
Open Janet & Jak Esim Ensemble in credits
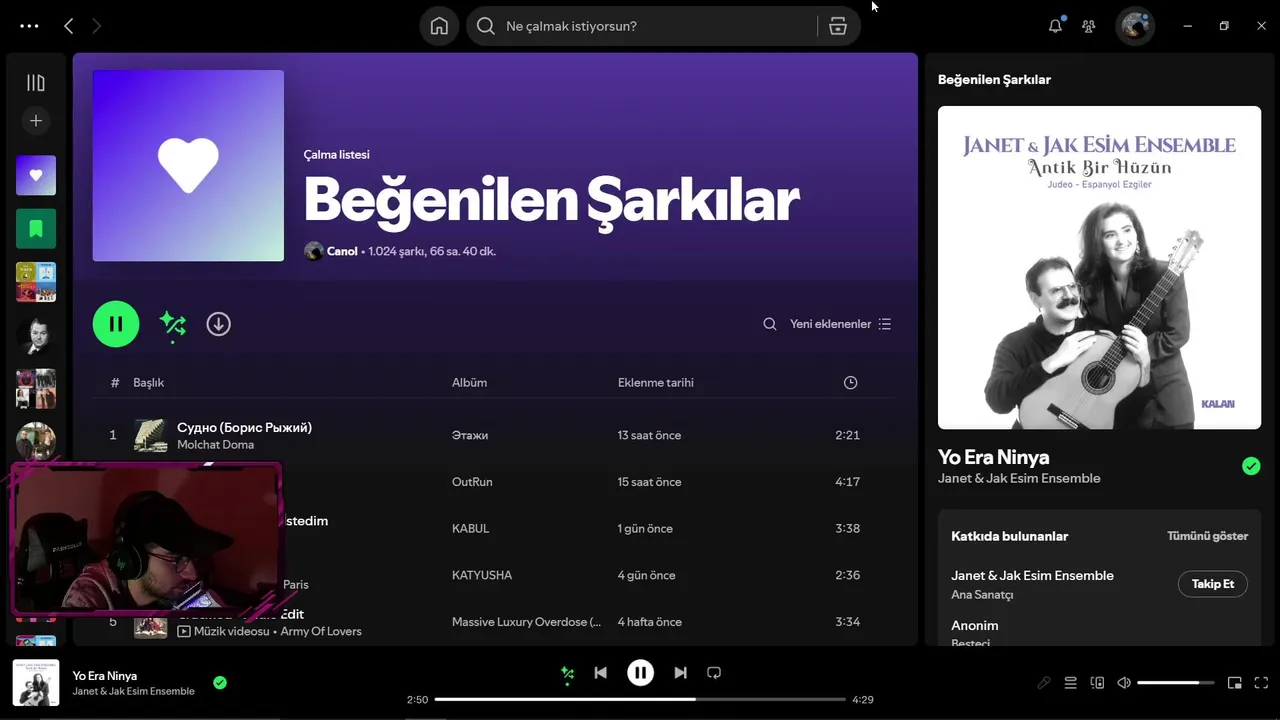pyautogui.click(x=1032, y=575)
